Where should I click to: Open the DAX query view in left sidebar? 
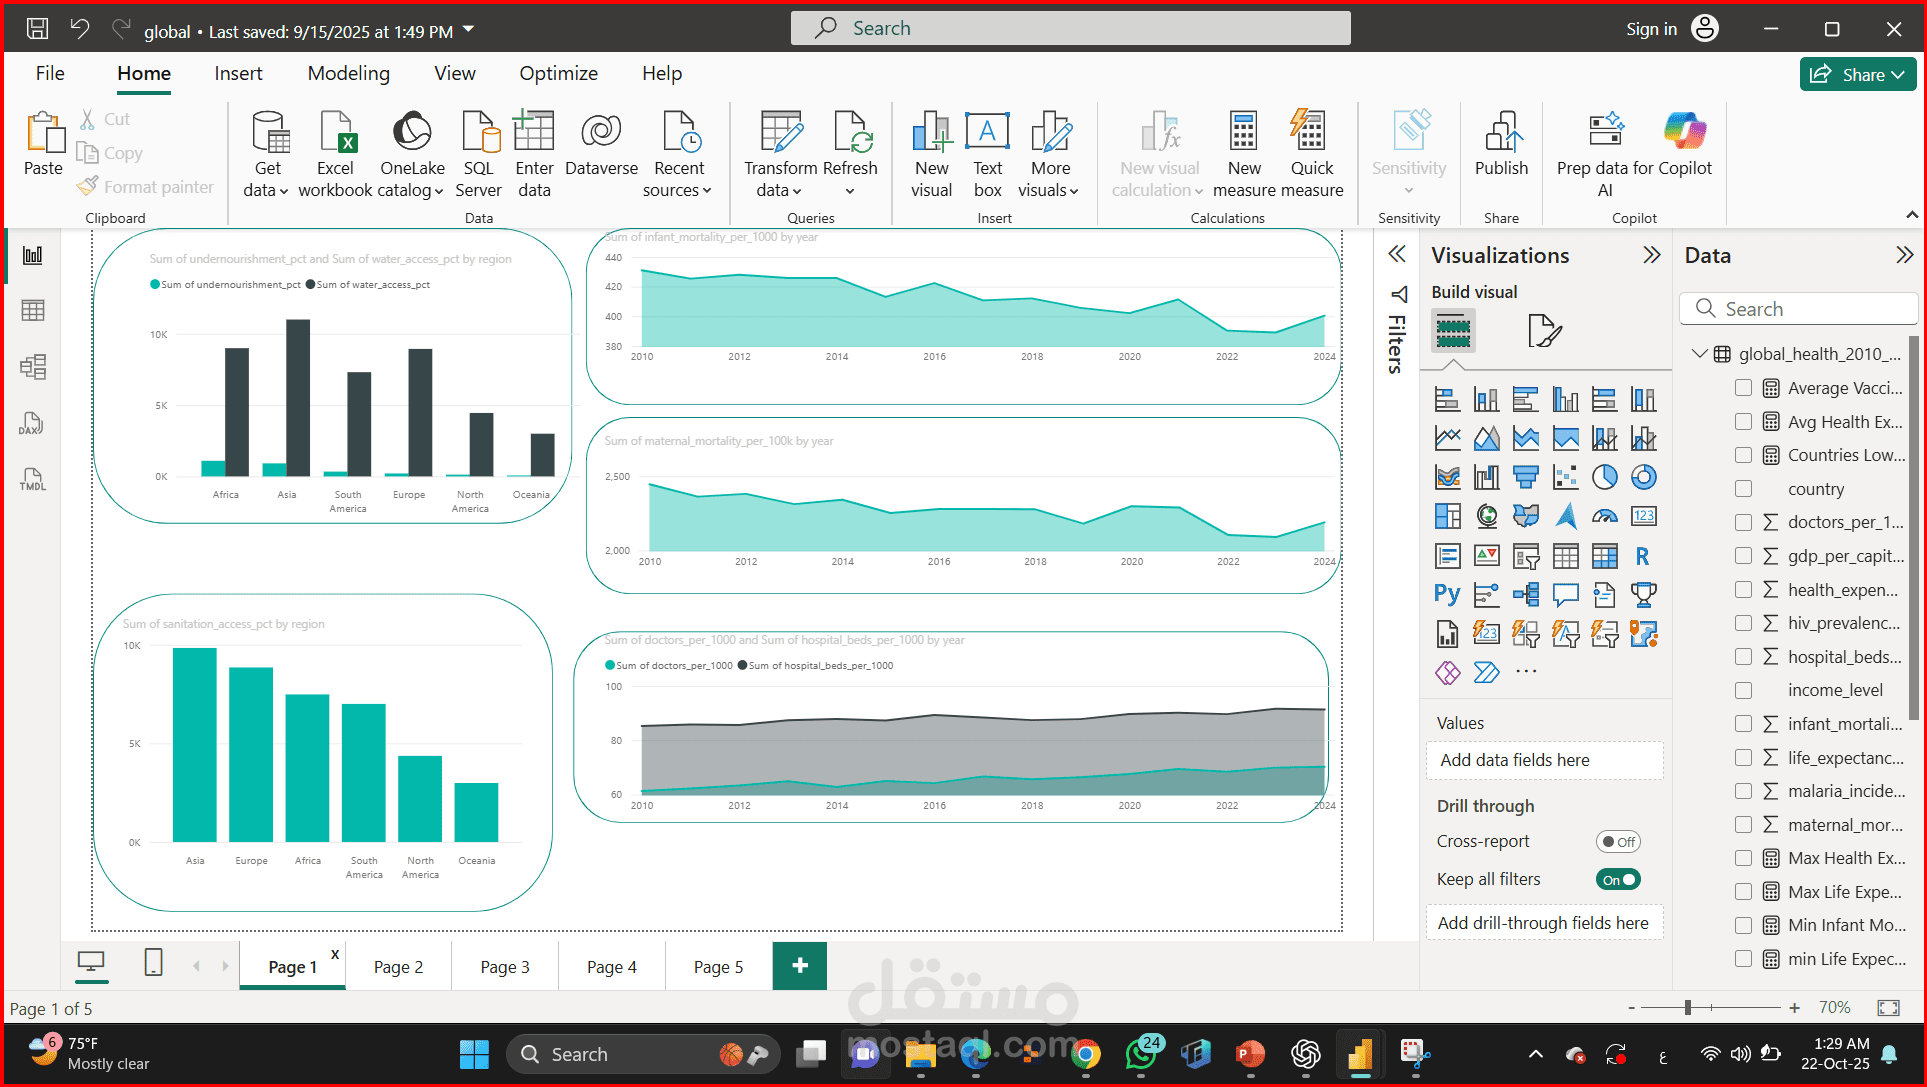click(x=32, y=423)
